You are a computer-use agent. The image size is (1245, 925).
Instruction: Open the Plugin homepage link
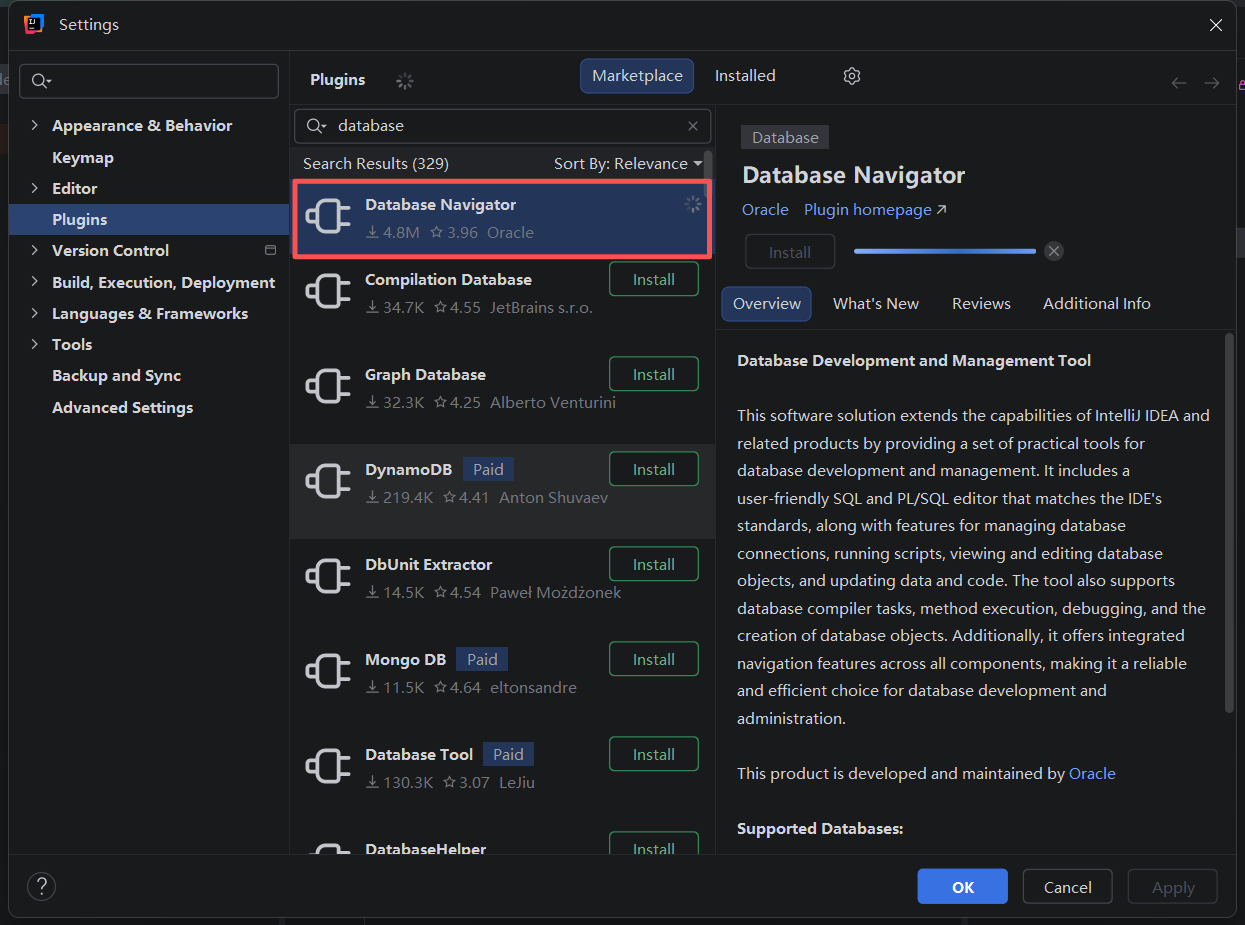[875, 210]
